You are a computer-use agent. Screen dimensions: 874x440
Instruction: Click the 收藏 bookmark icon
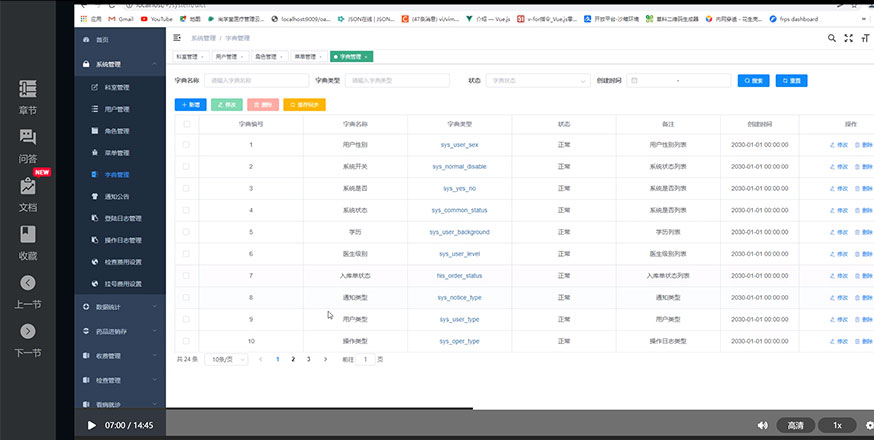tap(28, 234)
